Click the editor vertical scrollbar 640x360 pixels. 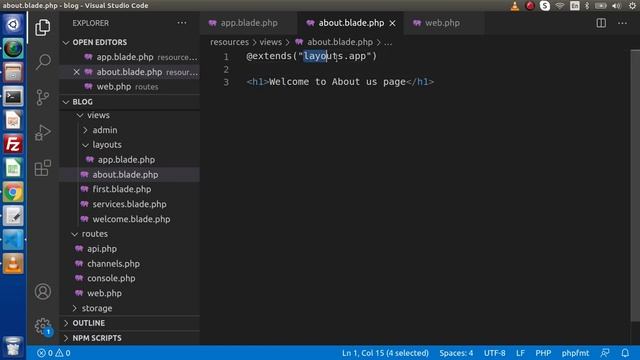click(635, 186)
